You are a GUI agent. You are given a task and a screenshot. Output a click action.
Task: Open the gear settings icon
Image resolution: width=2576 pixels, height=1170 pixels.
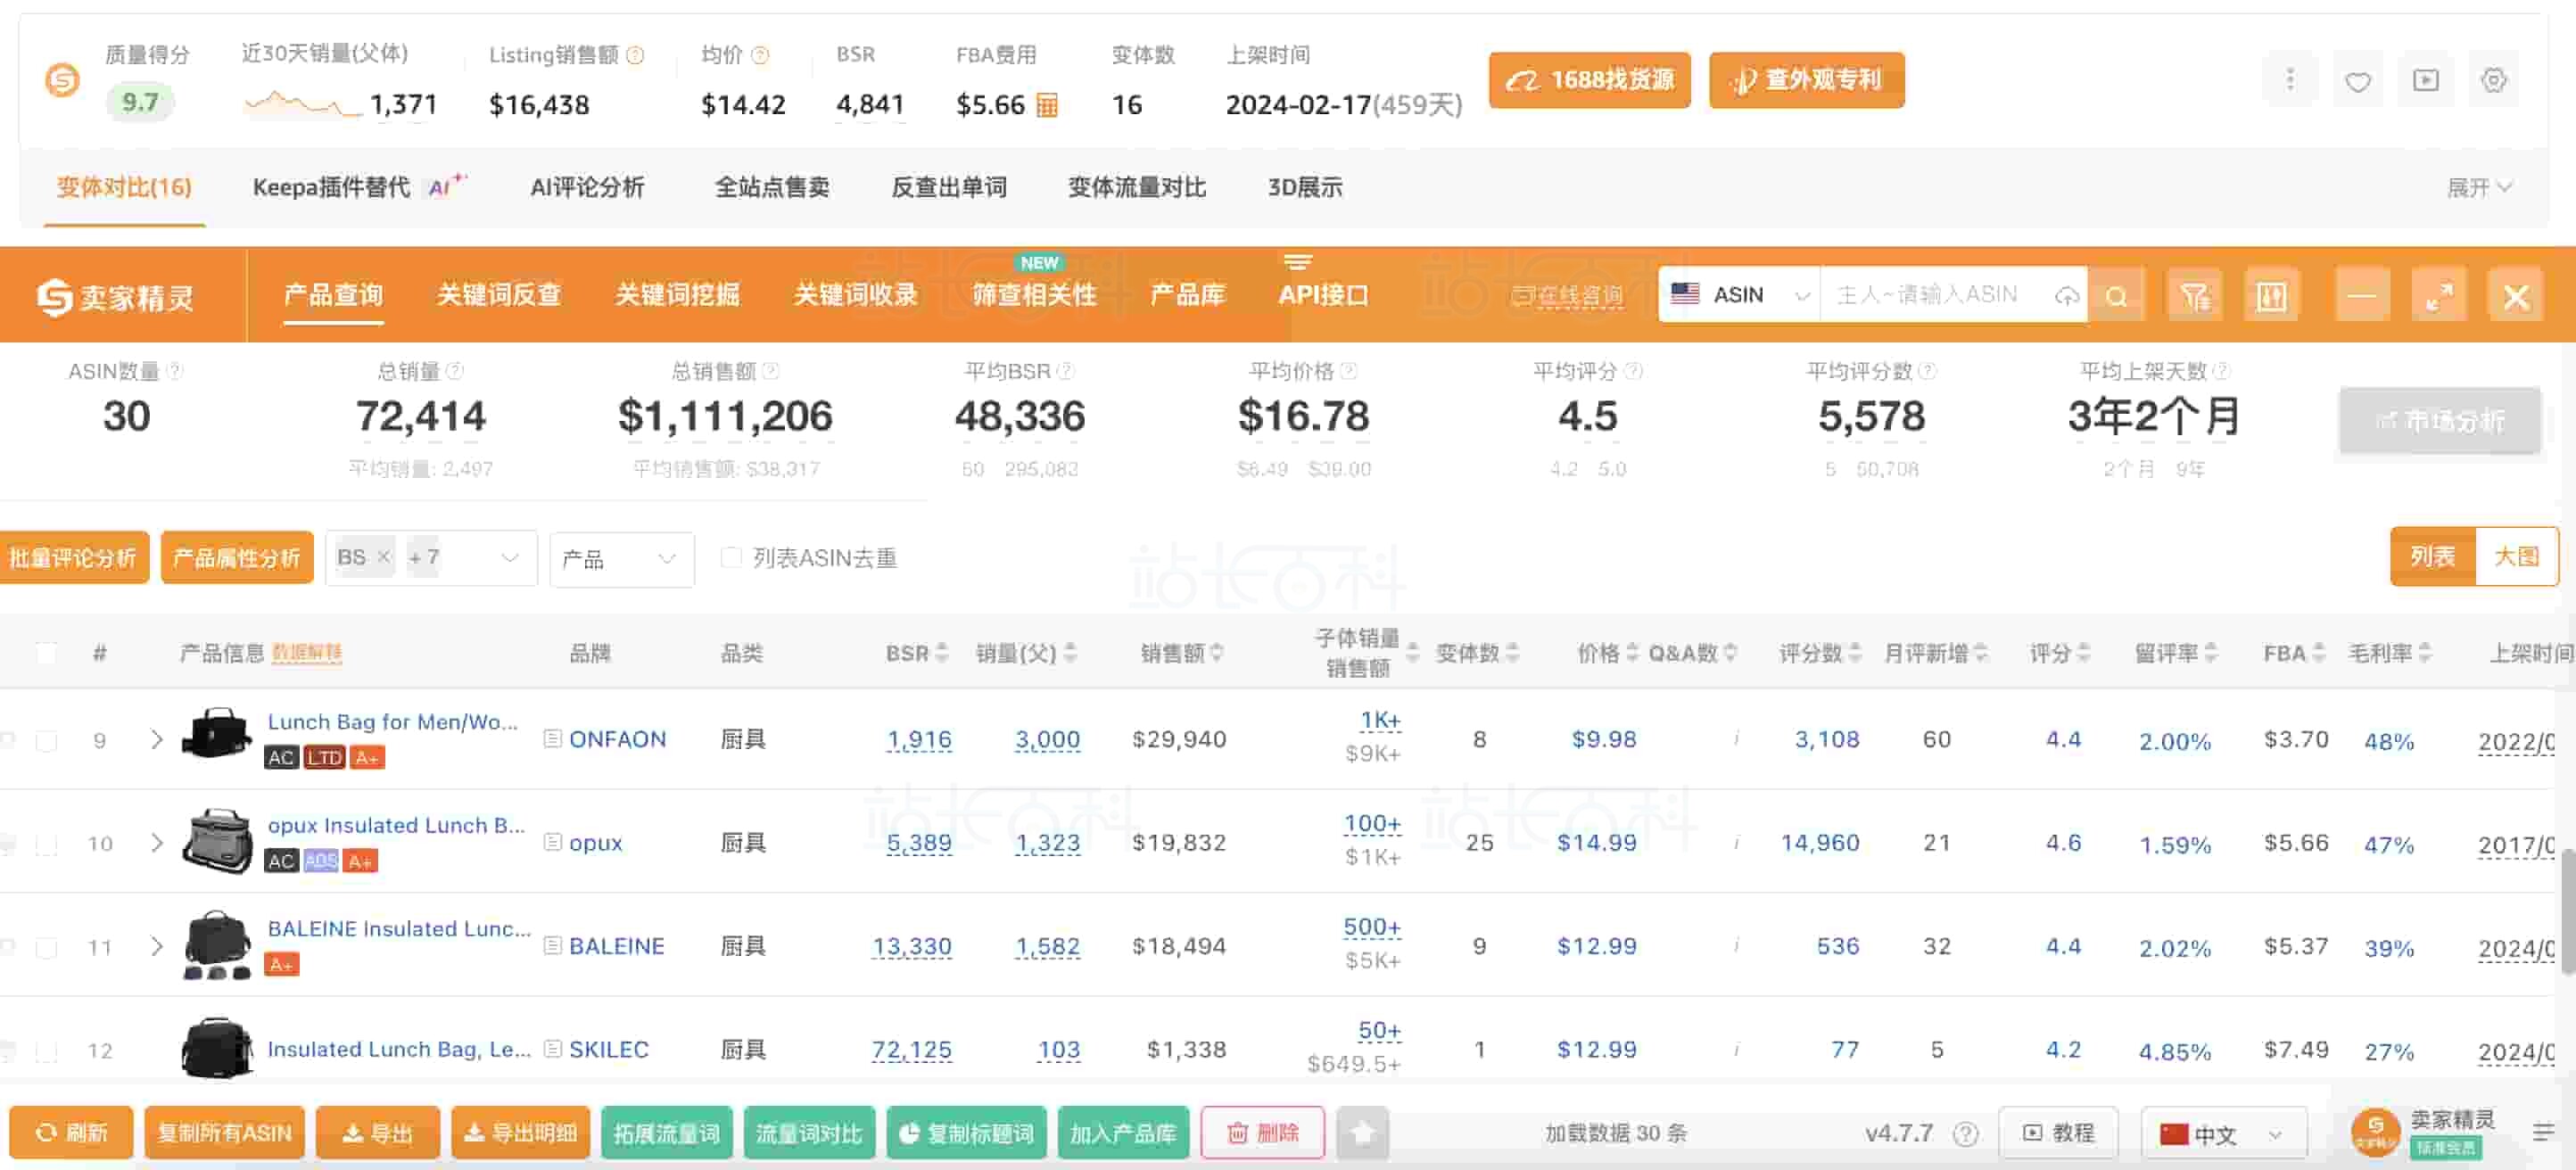[2493, 80]
